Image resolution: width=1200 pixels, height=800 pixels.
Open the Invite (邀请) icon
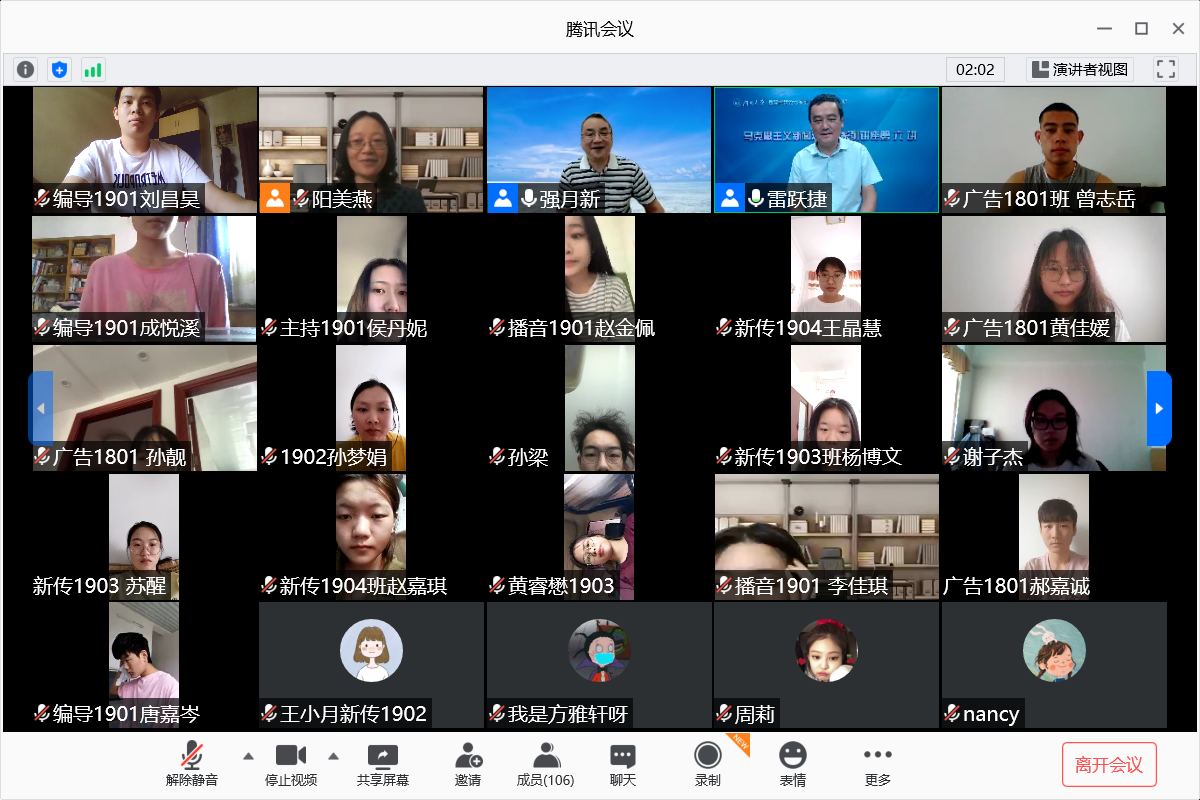point(468,765)
